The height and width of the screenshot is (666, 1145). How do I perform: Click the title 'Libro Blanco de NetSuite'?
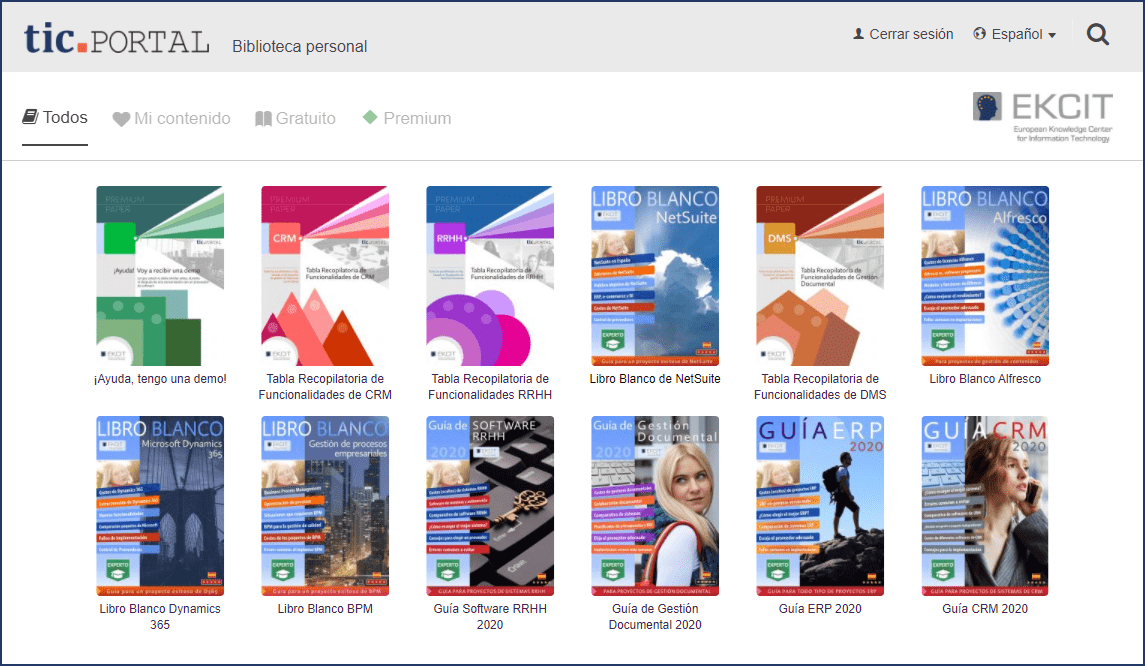655,379
